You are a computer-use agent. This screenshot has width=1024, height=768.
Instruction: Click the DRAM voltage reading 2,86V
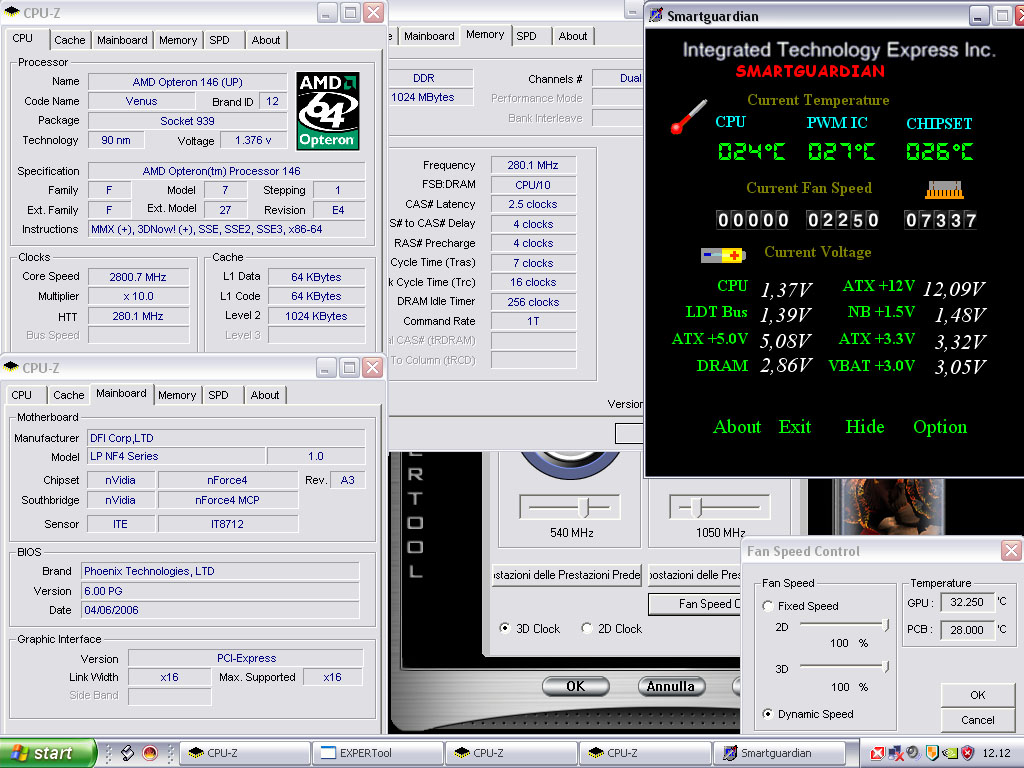(x=786, y=365)
